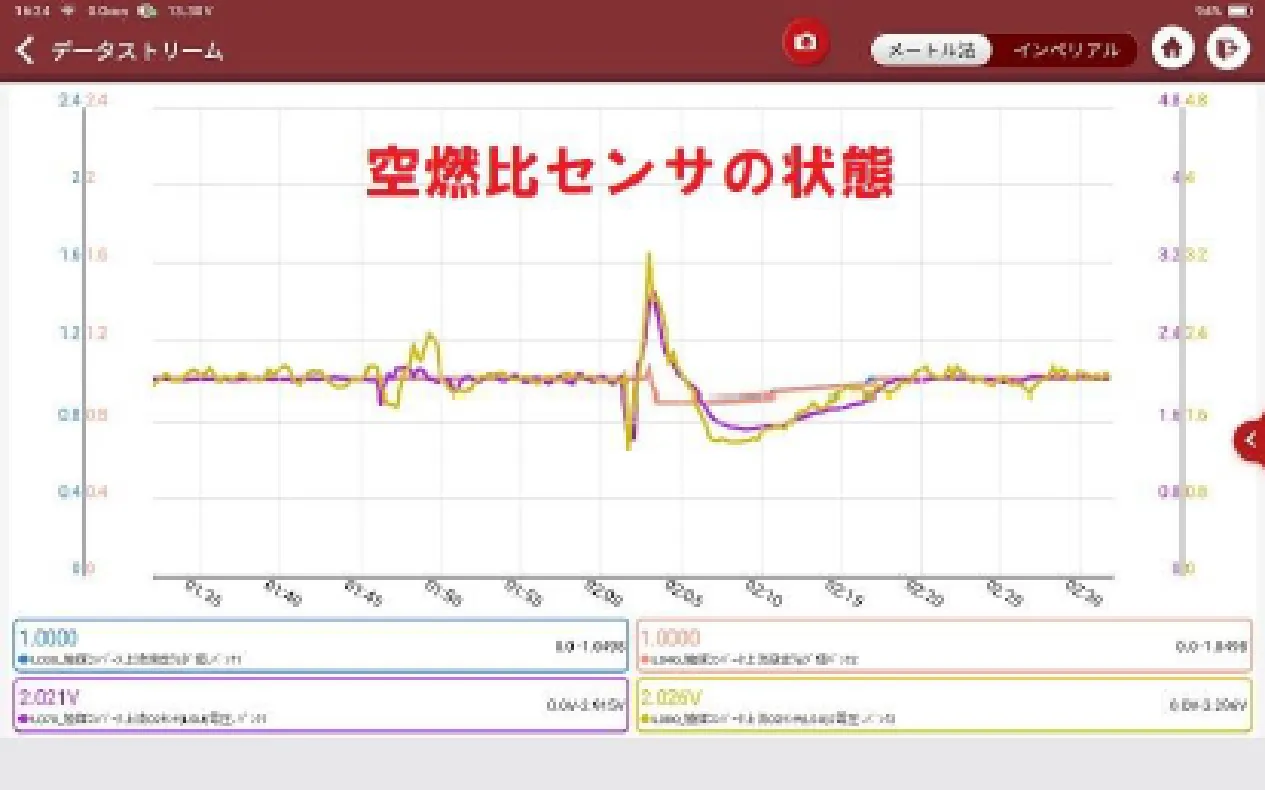
Task: Take a screenshot with the camera icon
Action: [806, 43]
